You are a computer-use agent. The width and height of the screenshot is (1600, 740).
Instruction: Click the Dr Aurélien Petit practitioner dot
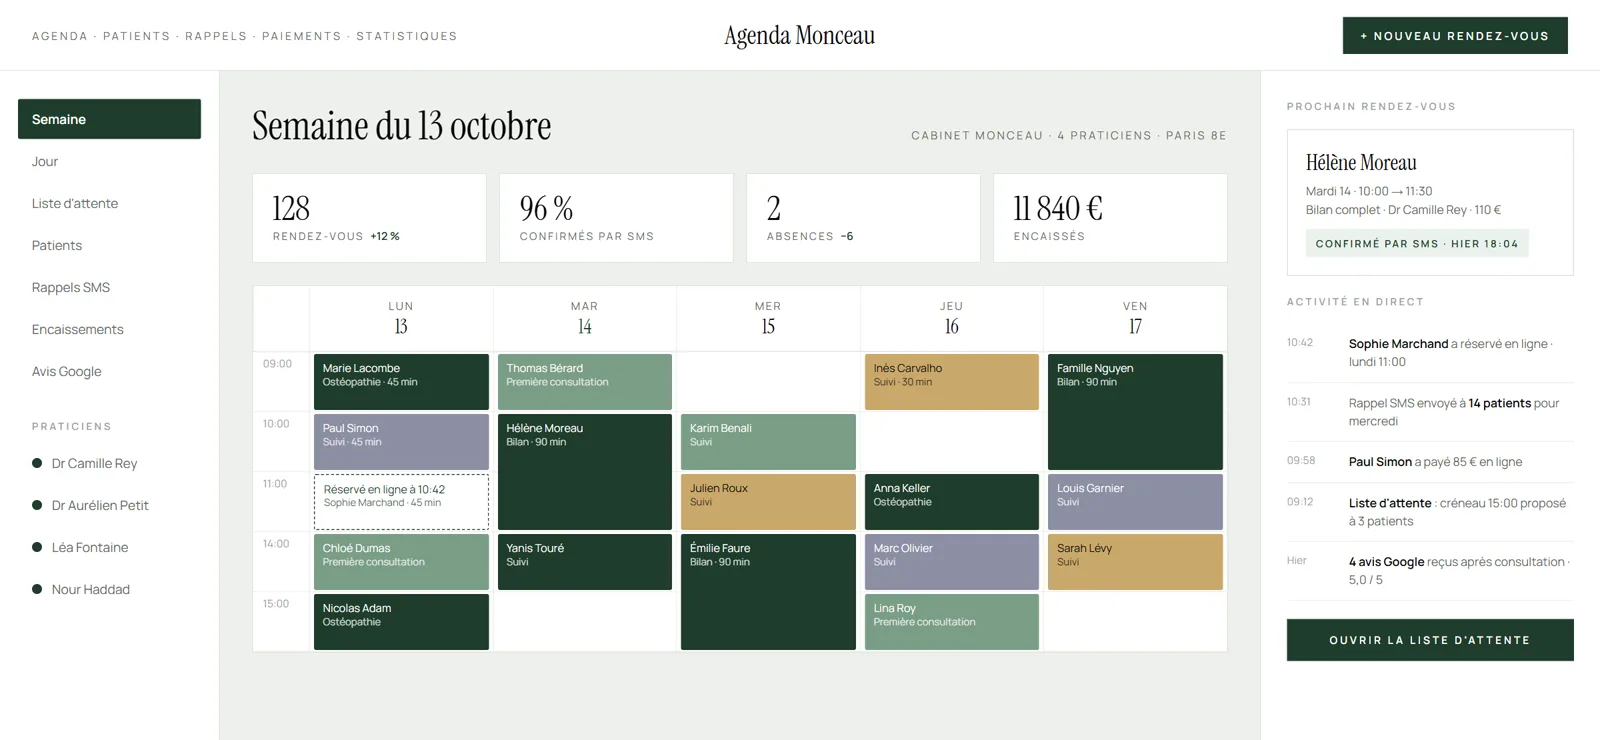coord(37,505)
